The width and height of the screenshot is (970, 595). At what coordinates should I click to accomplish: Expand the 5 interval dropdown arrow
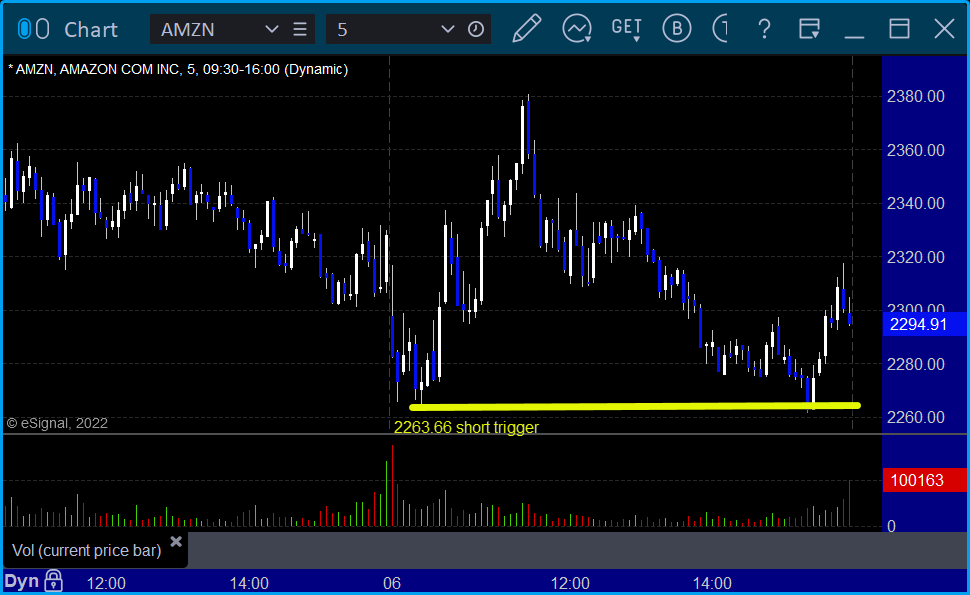(x=447, y=29)
